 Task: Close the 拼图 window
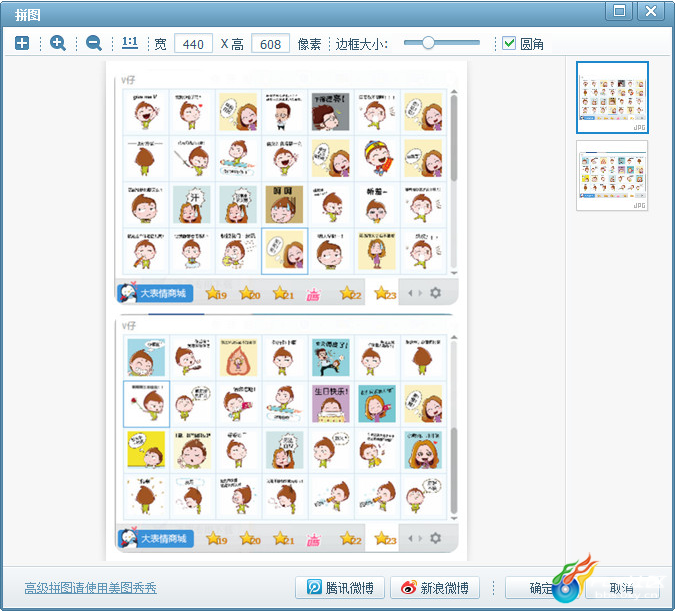click(651, 11)
